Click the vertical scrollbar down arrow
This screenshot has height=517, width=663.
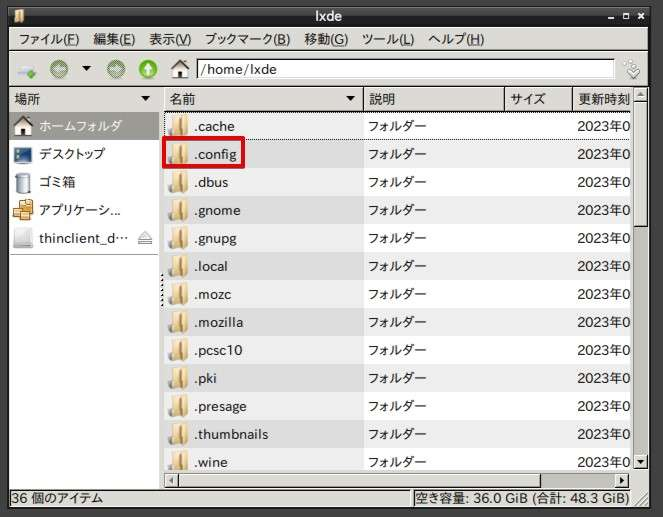click(x=641, y=462)
